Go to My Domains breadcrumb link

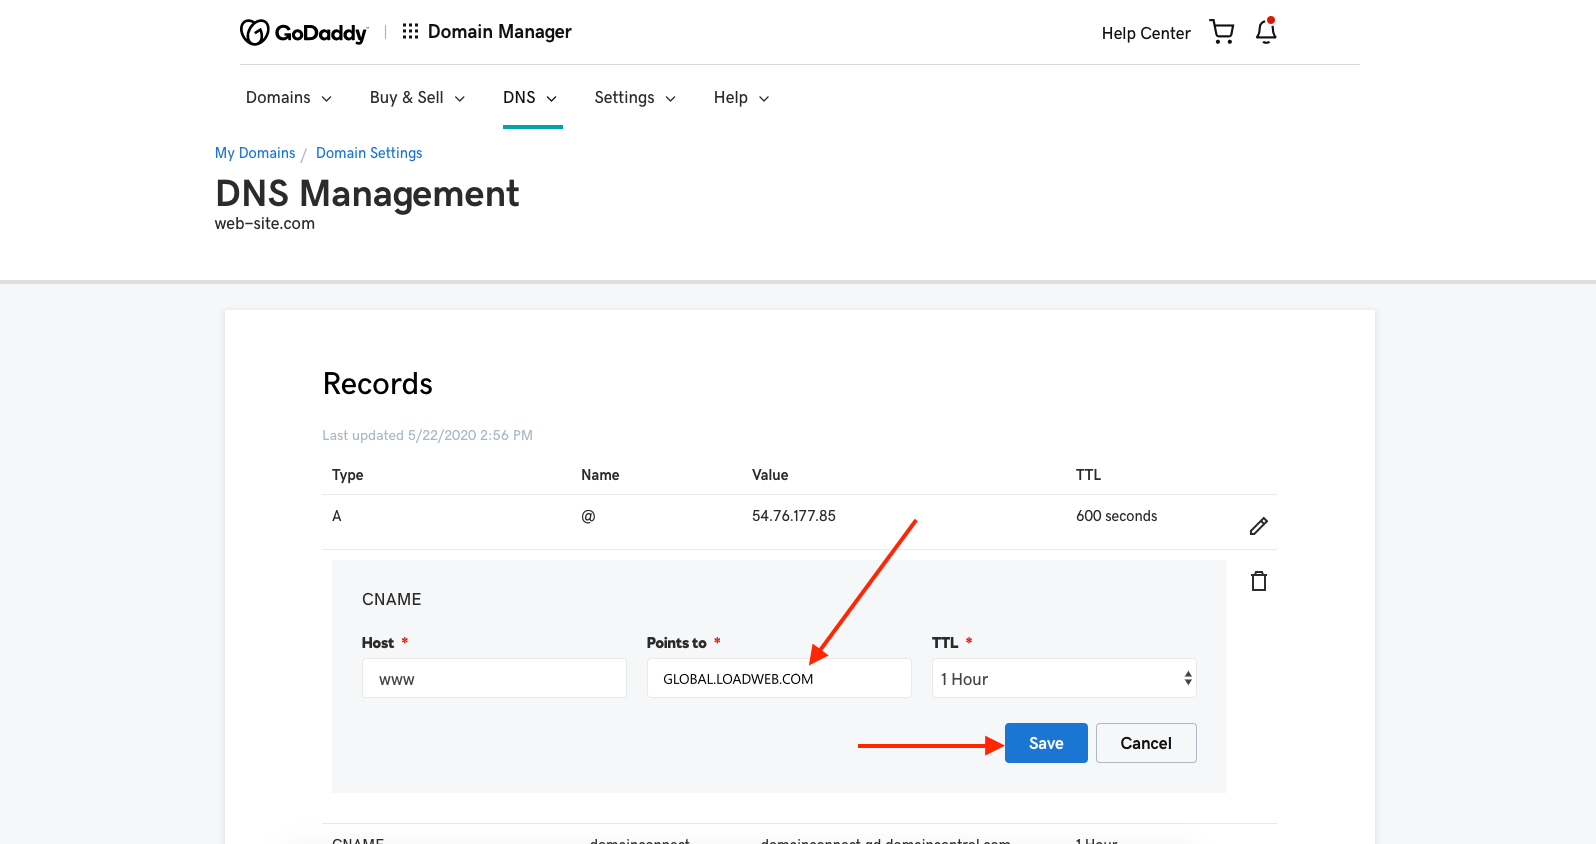(255, 153)
